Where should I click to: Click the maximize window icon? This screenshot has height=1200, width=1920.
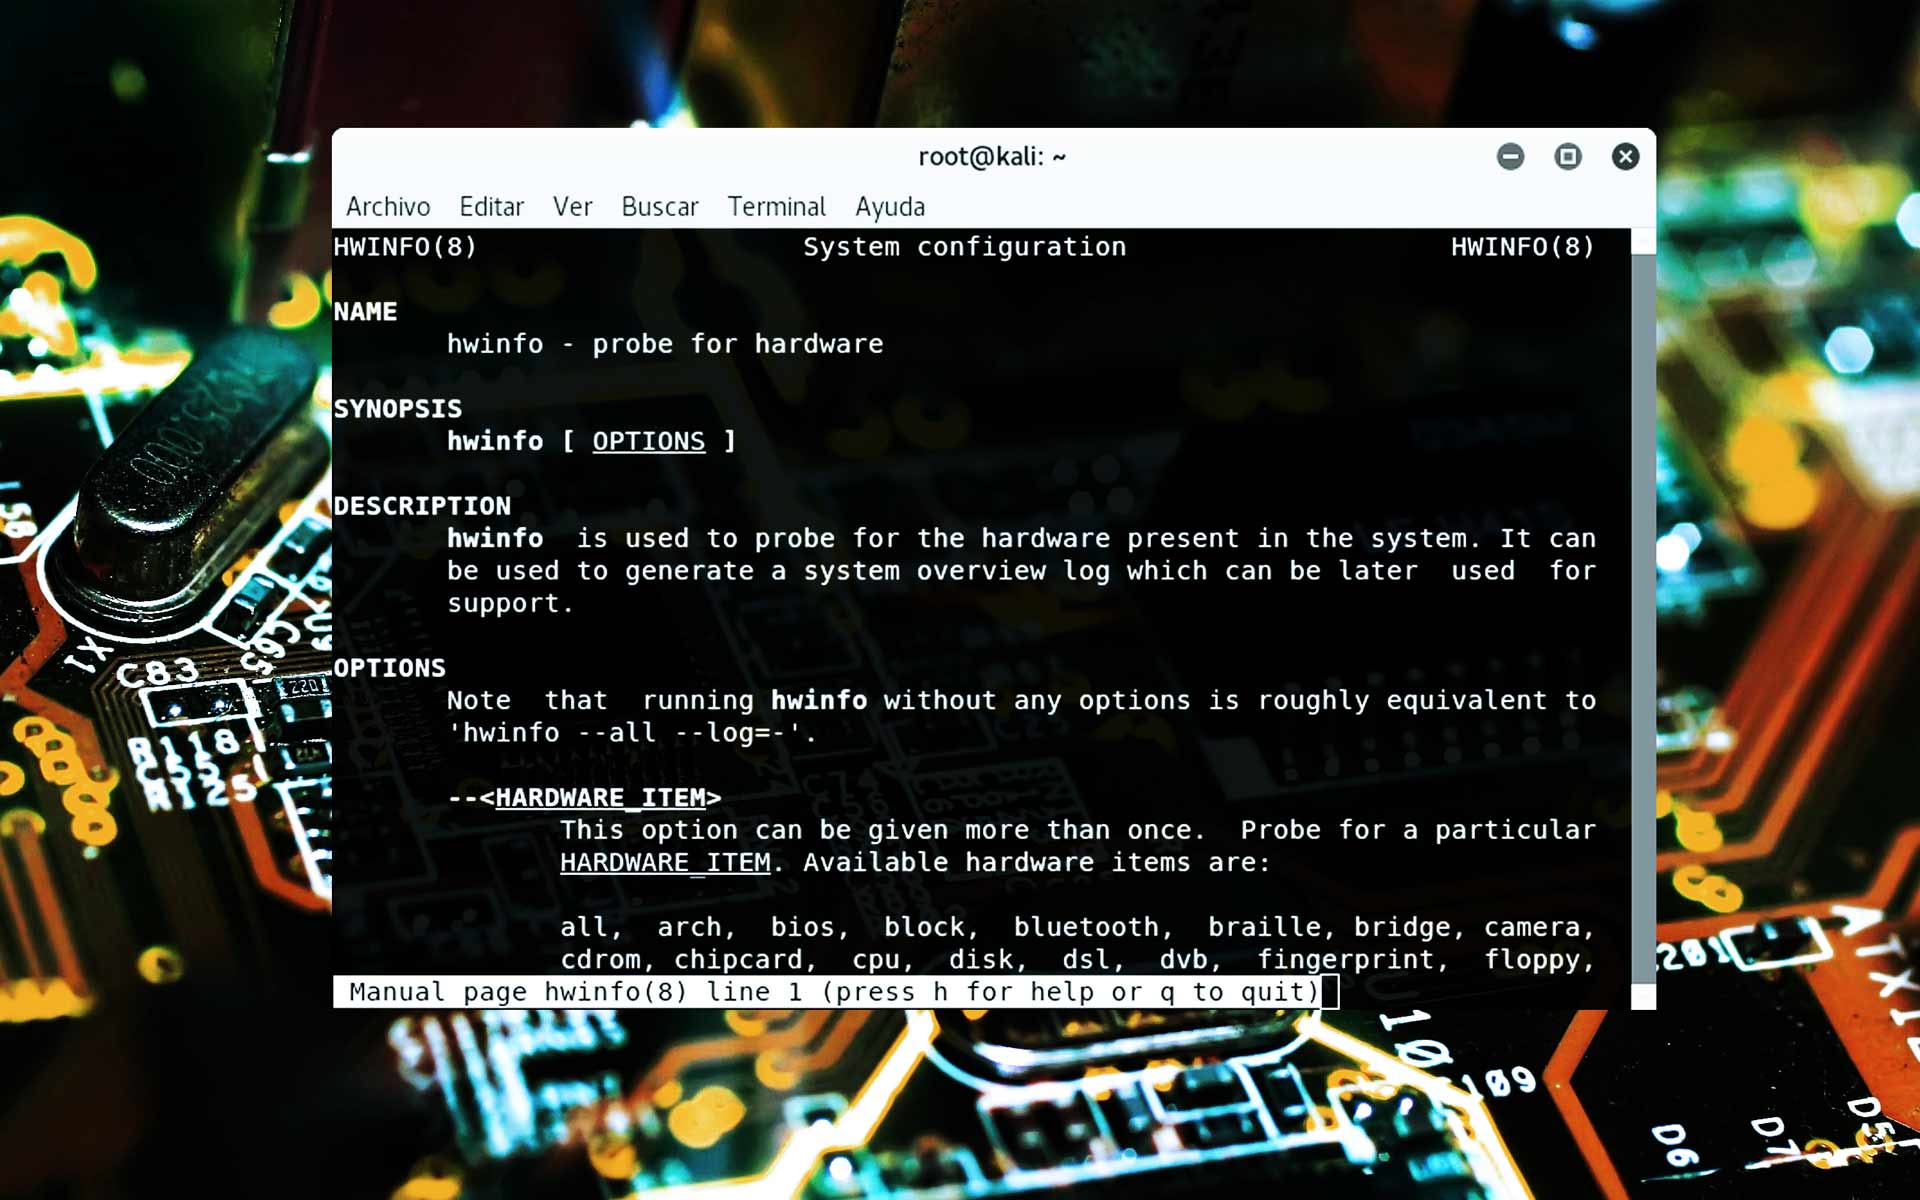[x=1567, y=157]
